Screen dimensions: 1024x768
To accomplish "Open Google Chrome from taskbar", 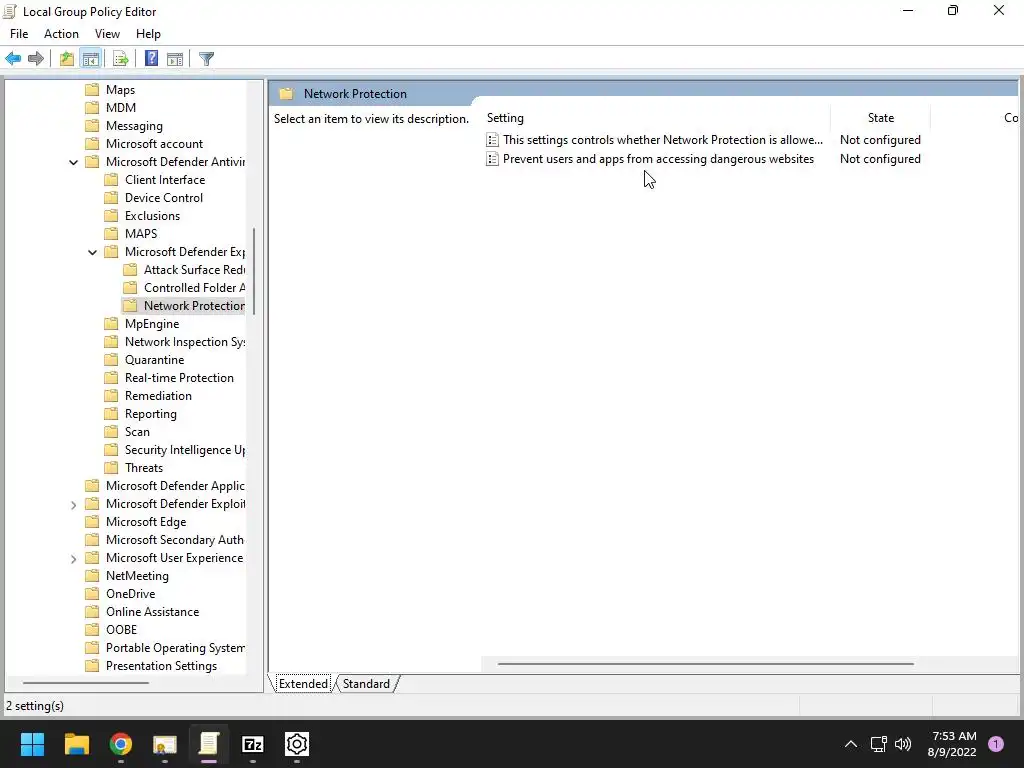I will click(x=121, y=744).
